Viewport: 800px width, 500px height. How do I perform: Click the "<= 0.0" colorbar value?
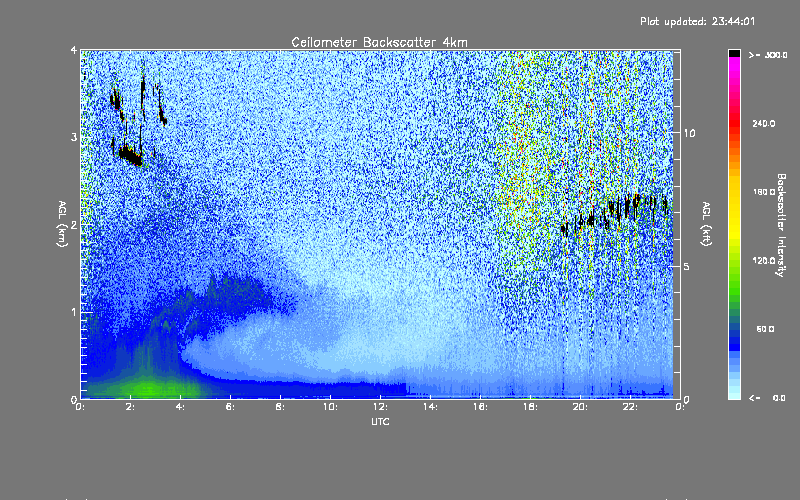pos(767,397)
